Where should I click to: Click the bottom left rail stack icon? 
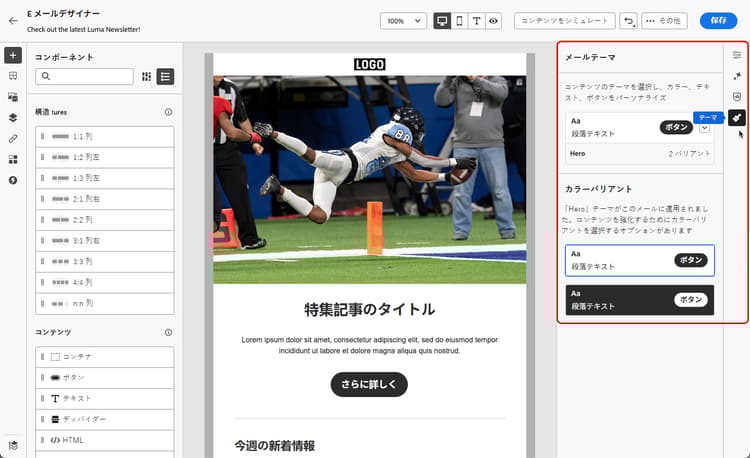(13, 445)
